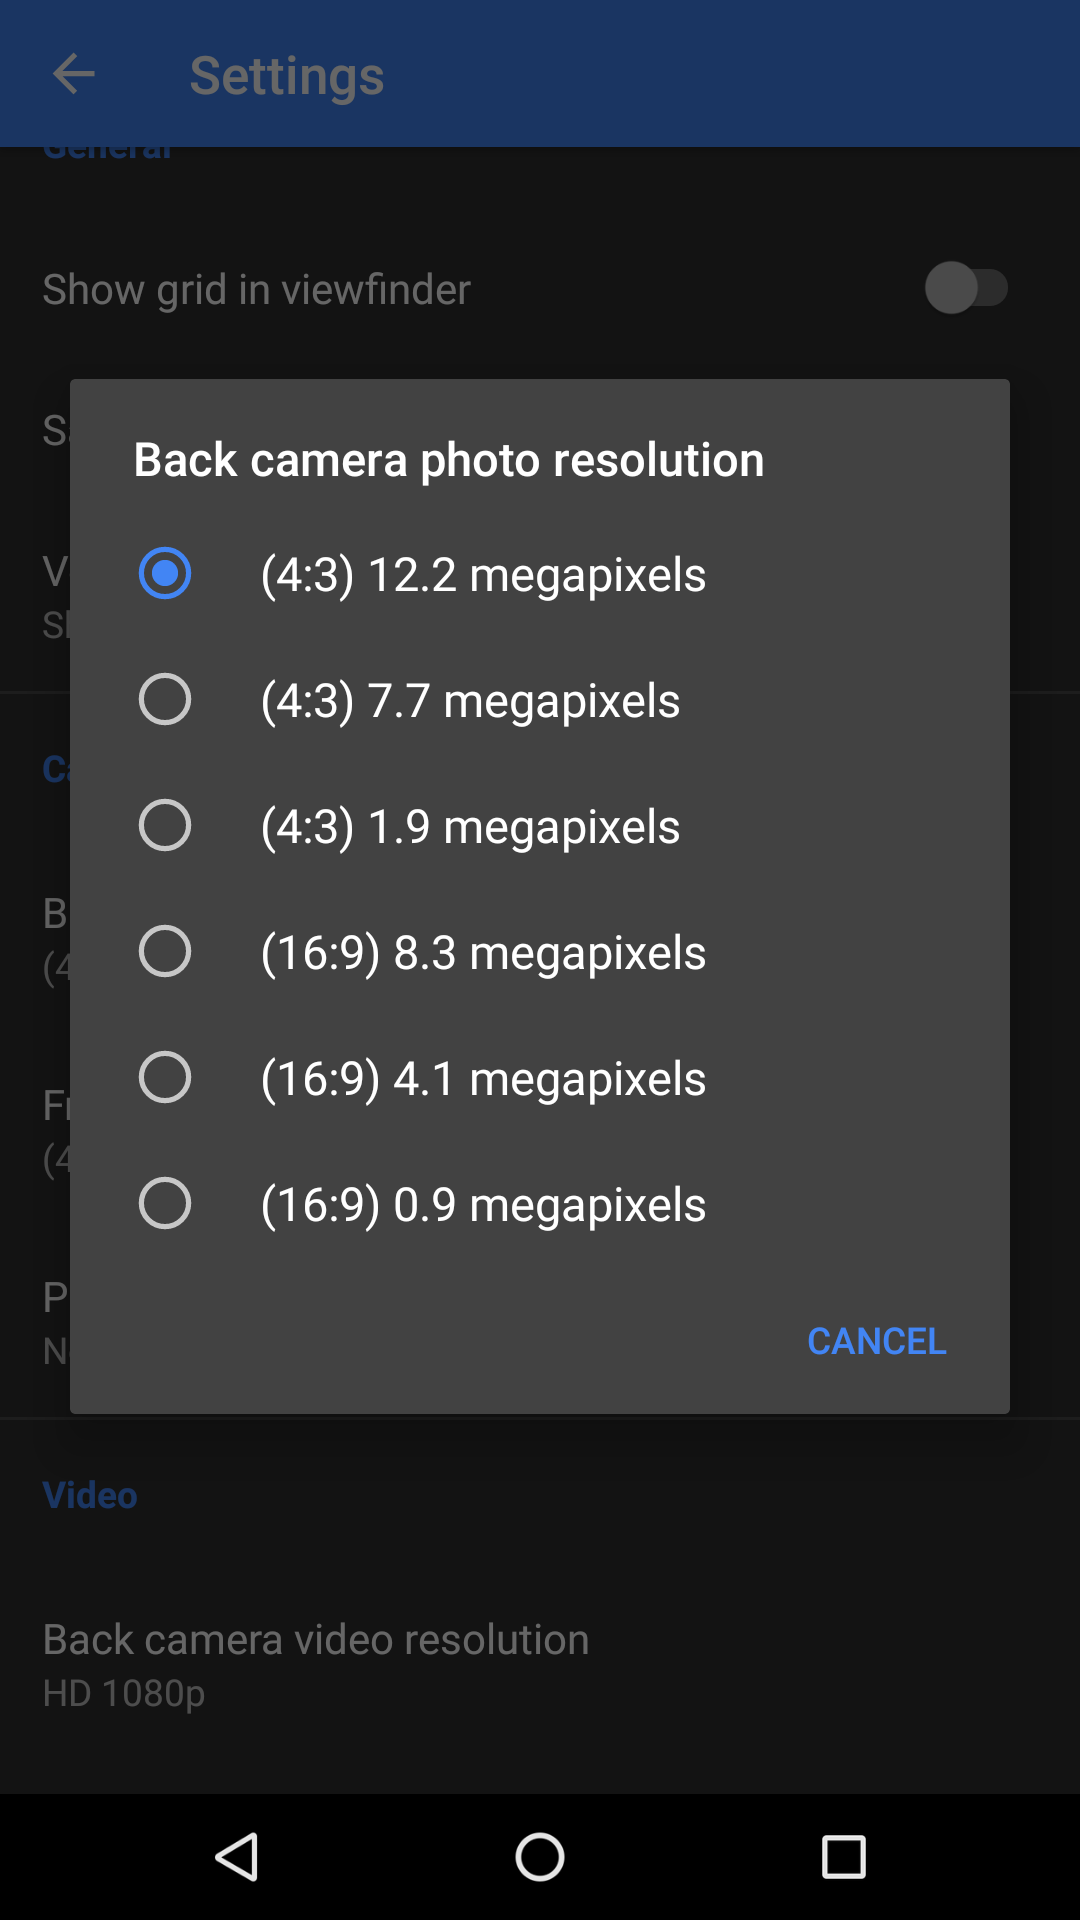The width and height of the screenshot is (1080, 1920).
Task: Select (4:3) 1.9 megapixels radio button
Action: click(x=165, y=825)
